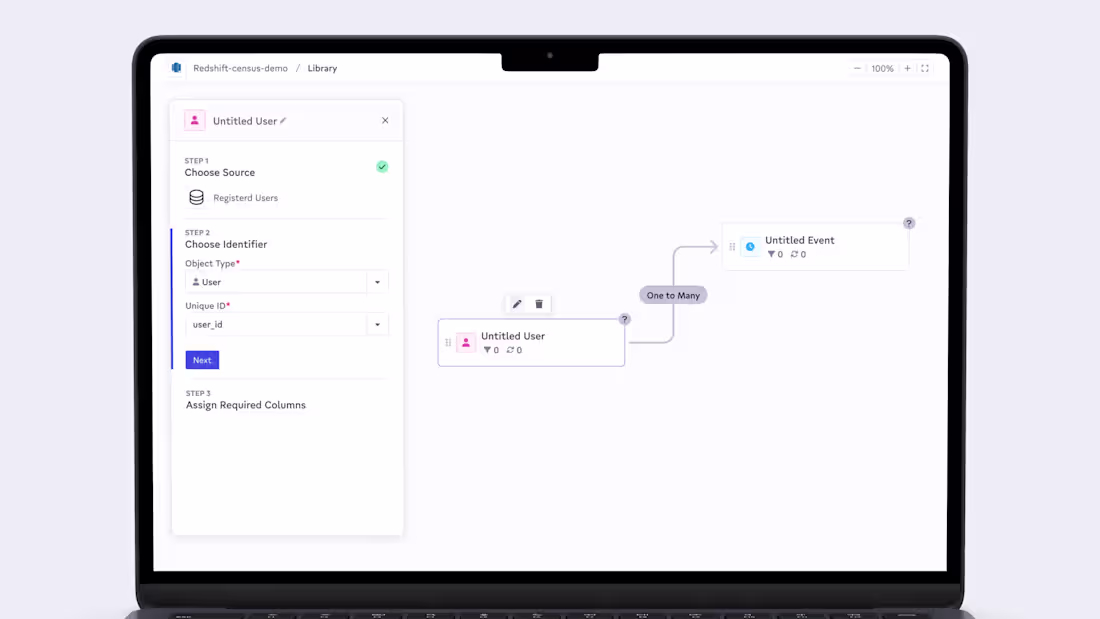Click the pink user icon in panel header
Screen dimensions: 1100x619
coord(195,121)
